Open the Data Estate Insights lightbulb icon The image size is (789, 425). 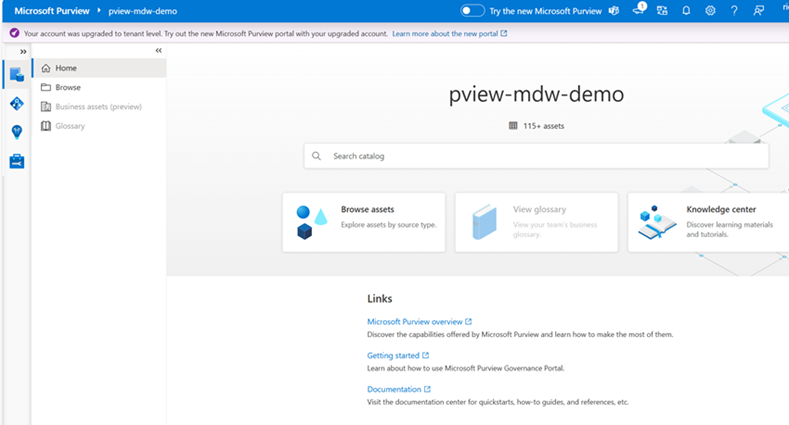click(x=17, y=132)
